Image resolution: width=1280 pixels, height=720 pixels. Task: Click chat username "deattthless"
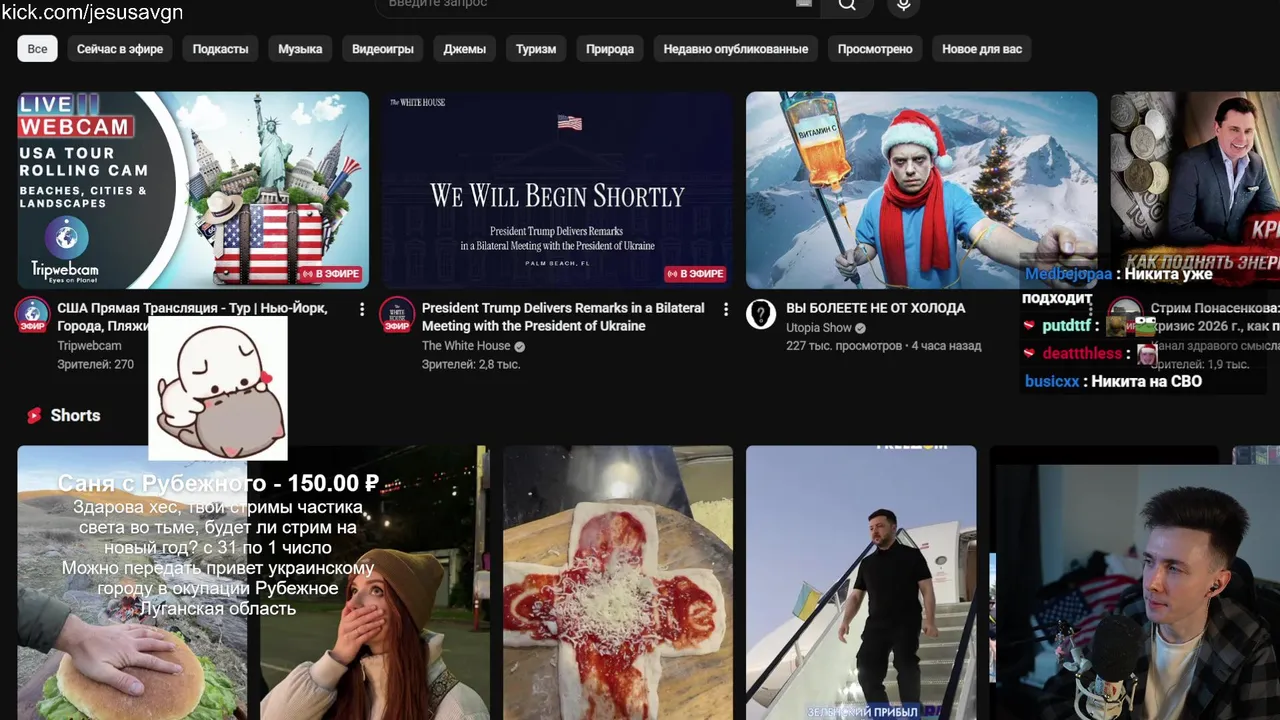point(1082,353)
